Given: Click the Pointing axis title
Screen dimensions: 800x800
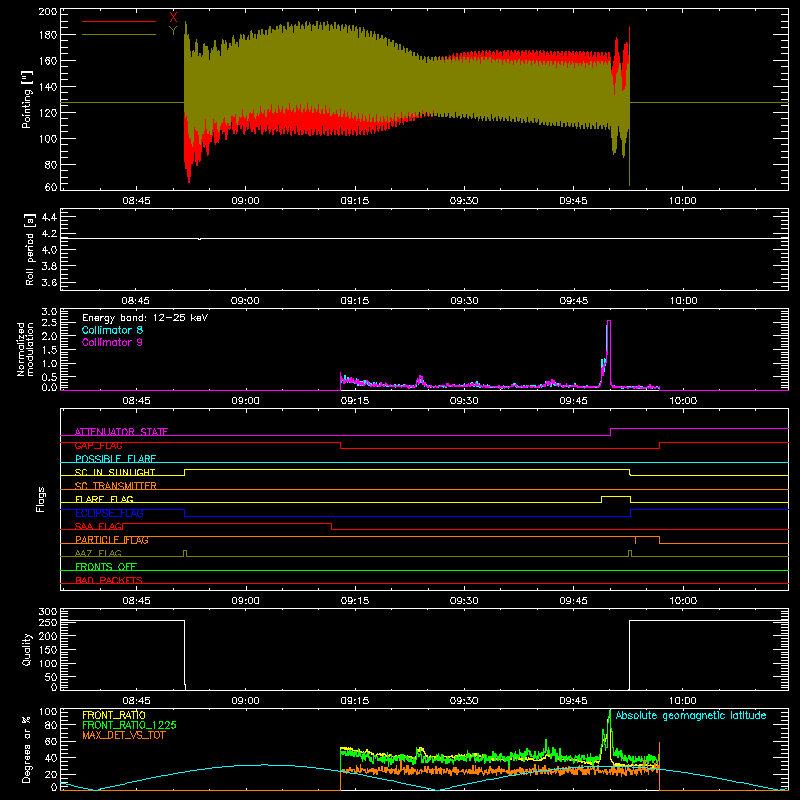Looking at the screenshot, I should click(x=27, y=99).
